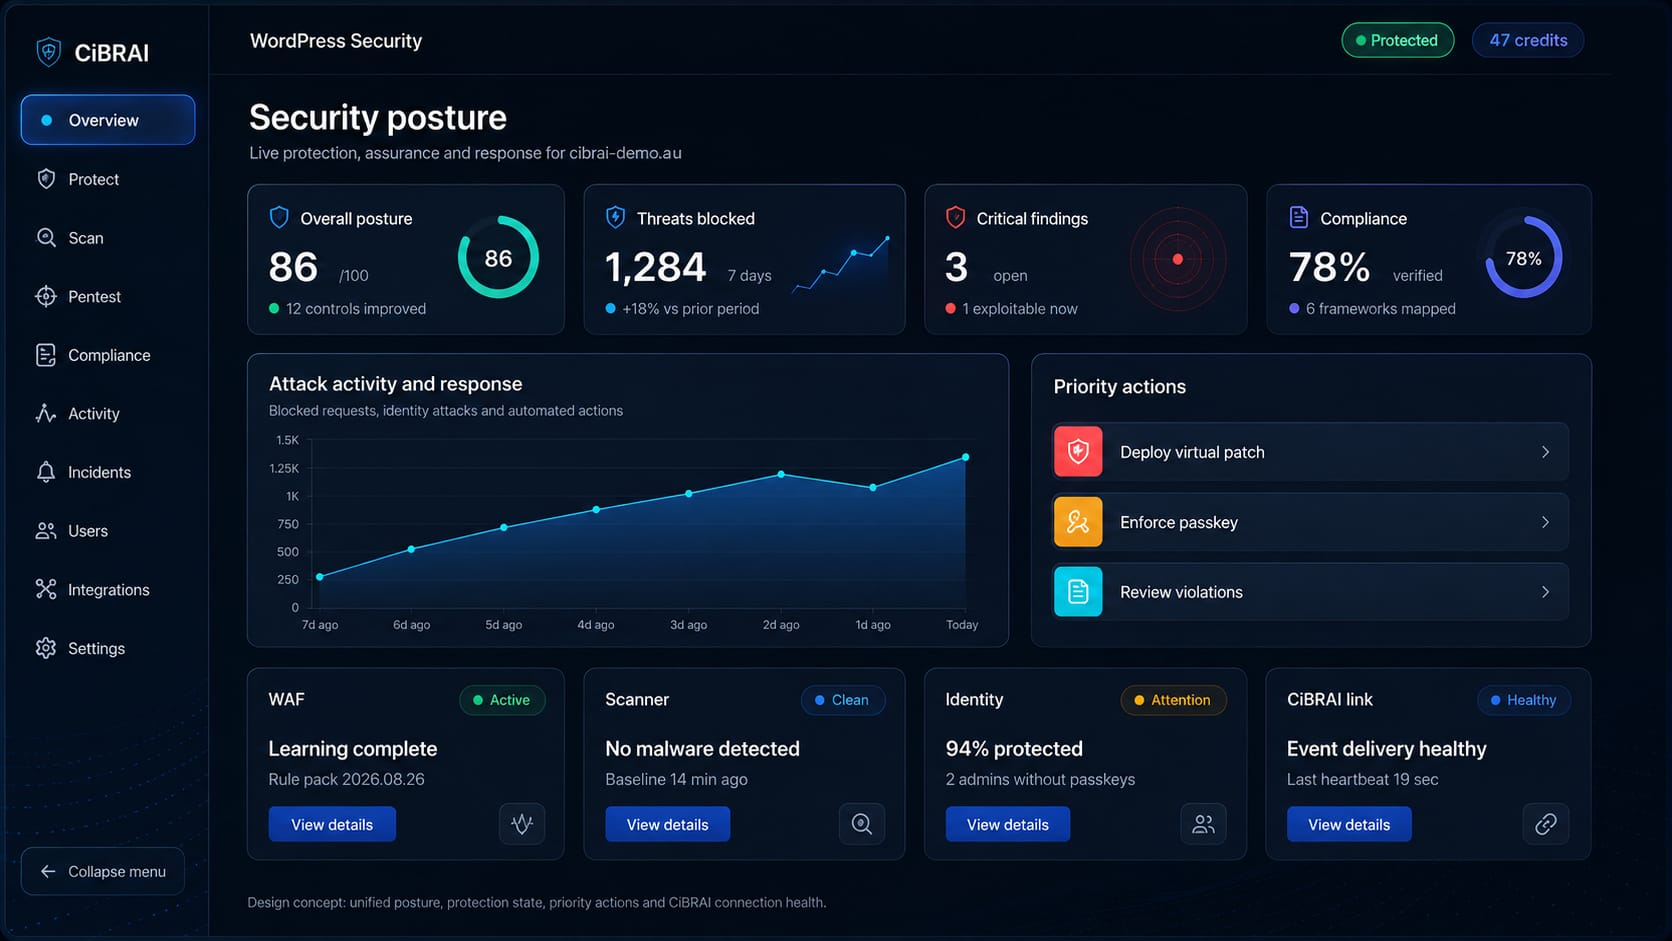Viewport: 1672px width, 941px height.
Task: Click the Critical findings red shield icon
Action: pyautogui.click(x=955, y=217)
